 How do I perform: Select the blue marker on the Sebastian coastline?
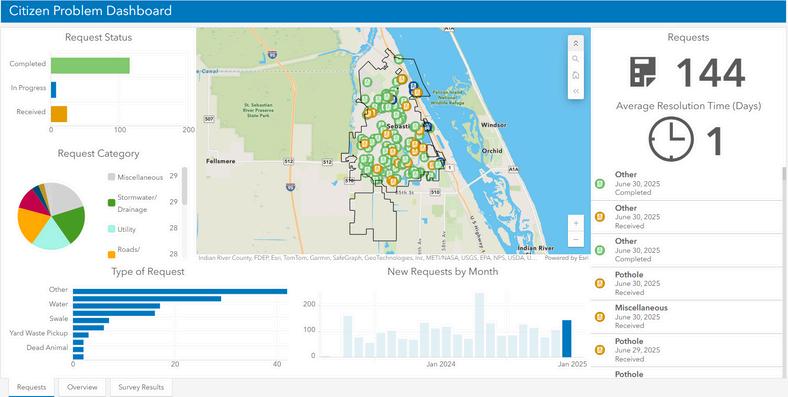pos(428,127)
